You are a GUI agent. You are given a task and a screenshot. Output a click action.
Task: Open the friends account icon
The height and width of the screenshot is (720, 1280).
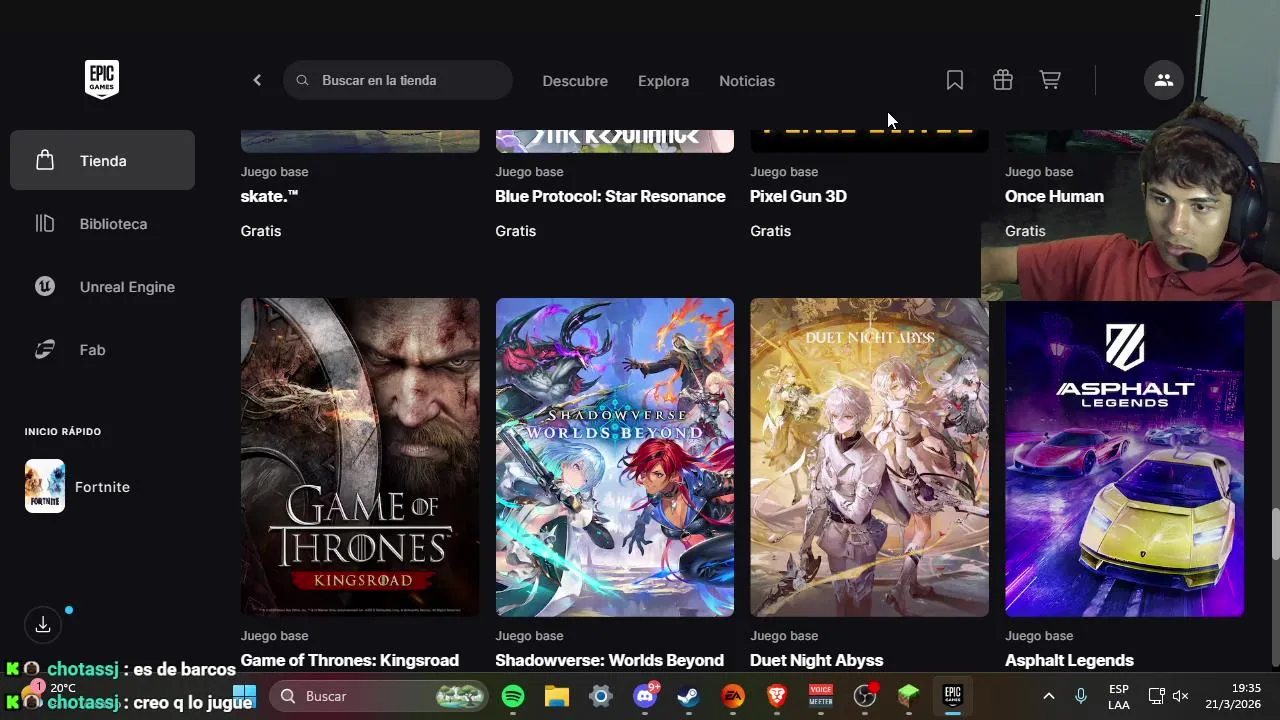click(1164, 80)
